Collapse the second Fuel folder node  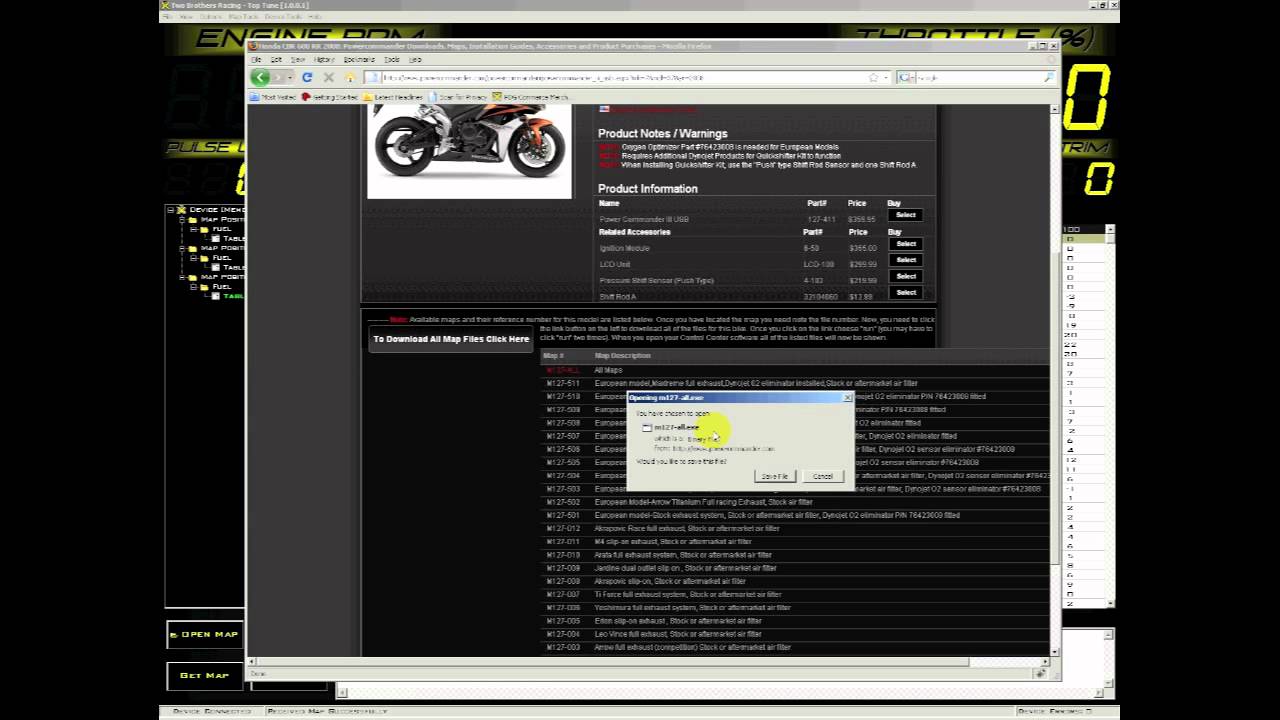[x=194, y=258]
